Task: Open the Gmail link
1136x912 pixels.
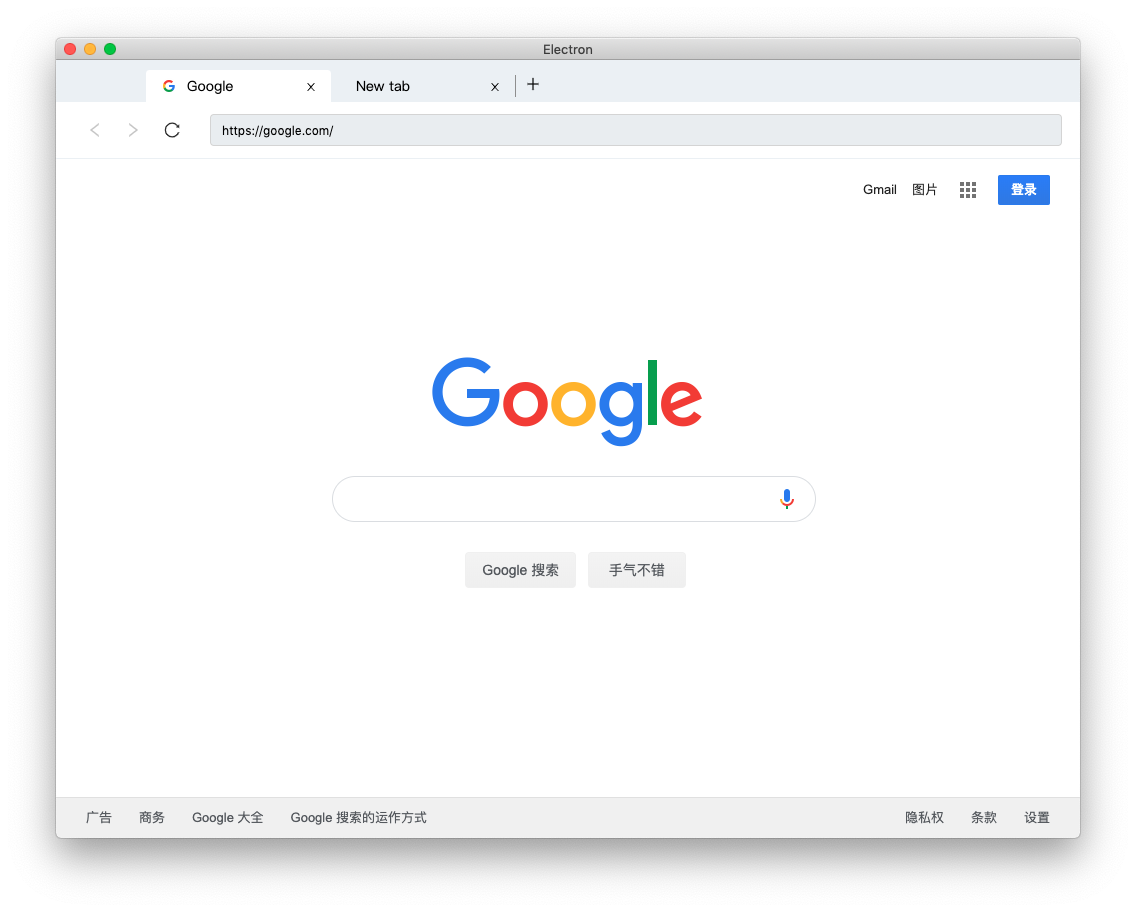Action: pos(880,190)
